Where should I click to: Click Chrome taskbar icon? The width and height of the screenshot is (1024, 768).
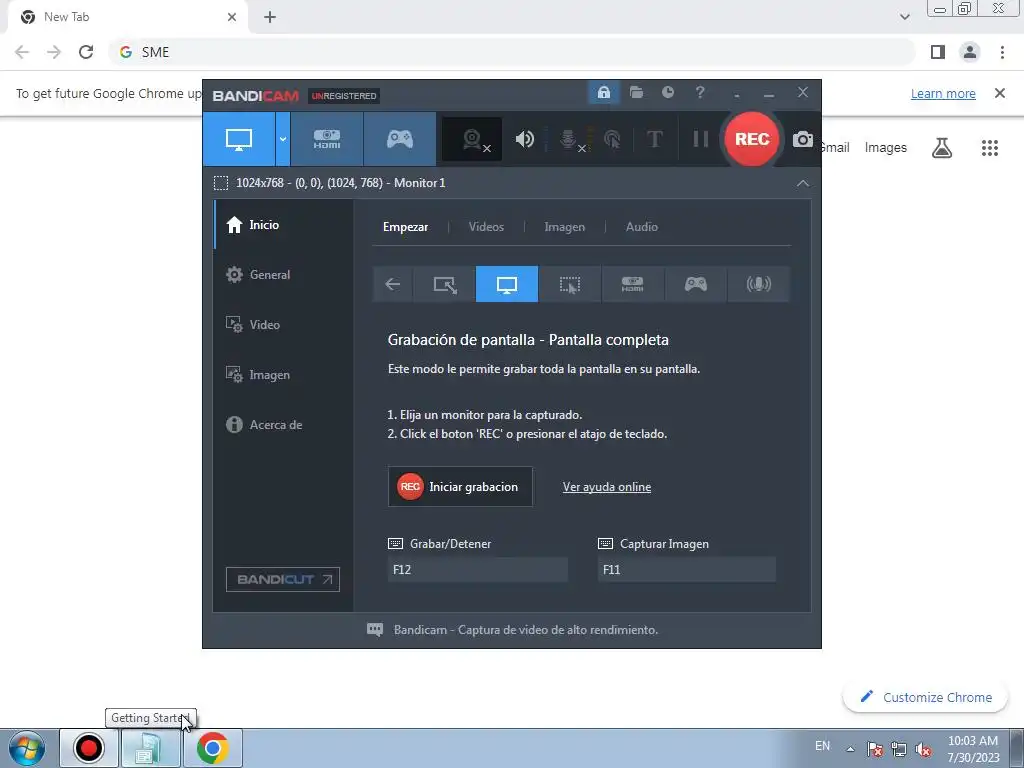pyautogui.click(x=213, y=748)
